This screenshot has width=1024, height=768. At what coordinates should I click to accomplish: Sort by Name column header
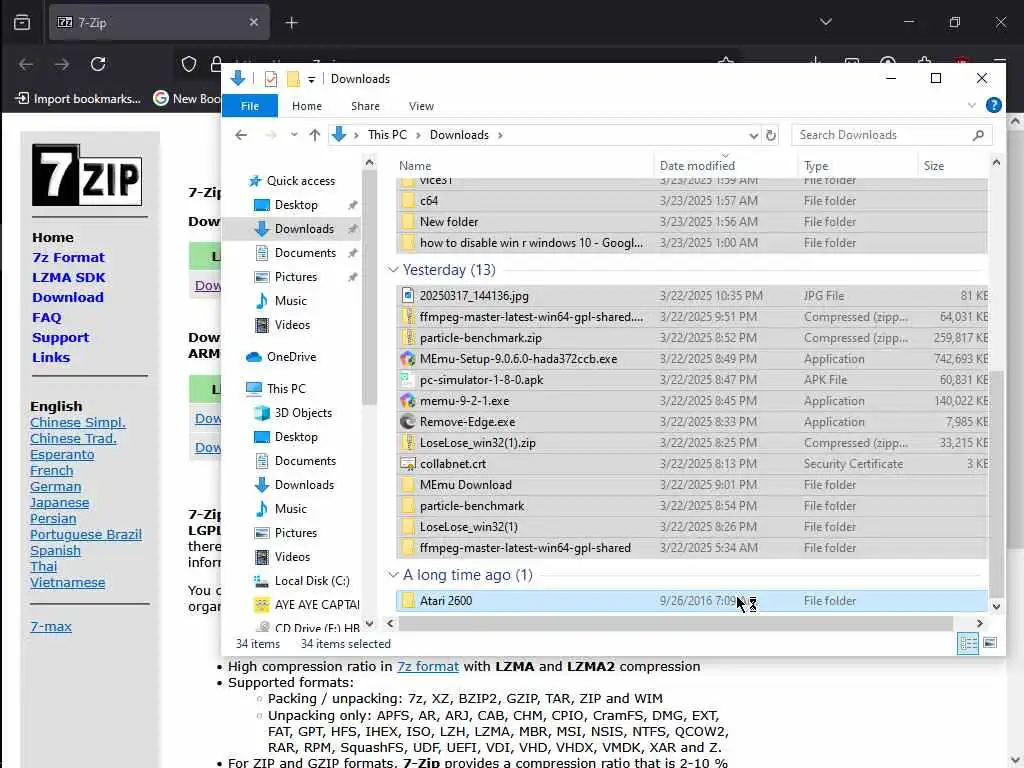tap(415, 166)
